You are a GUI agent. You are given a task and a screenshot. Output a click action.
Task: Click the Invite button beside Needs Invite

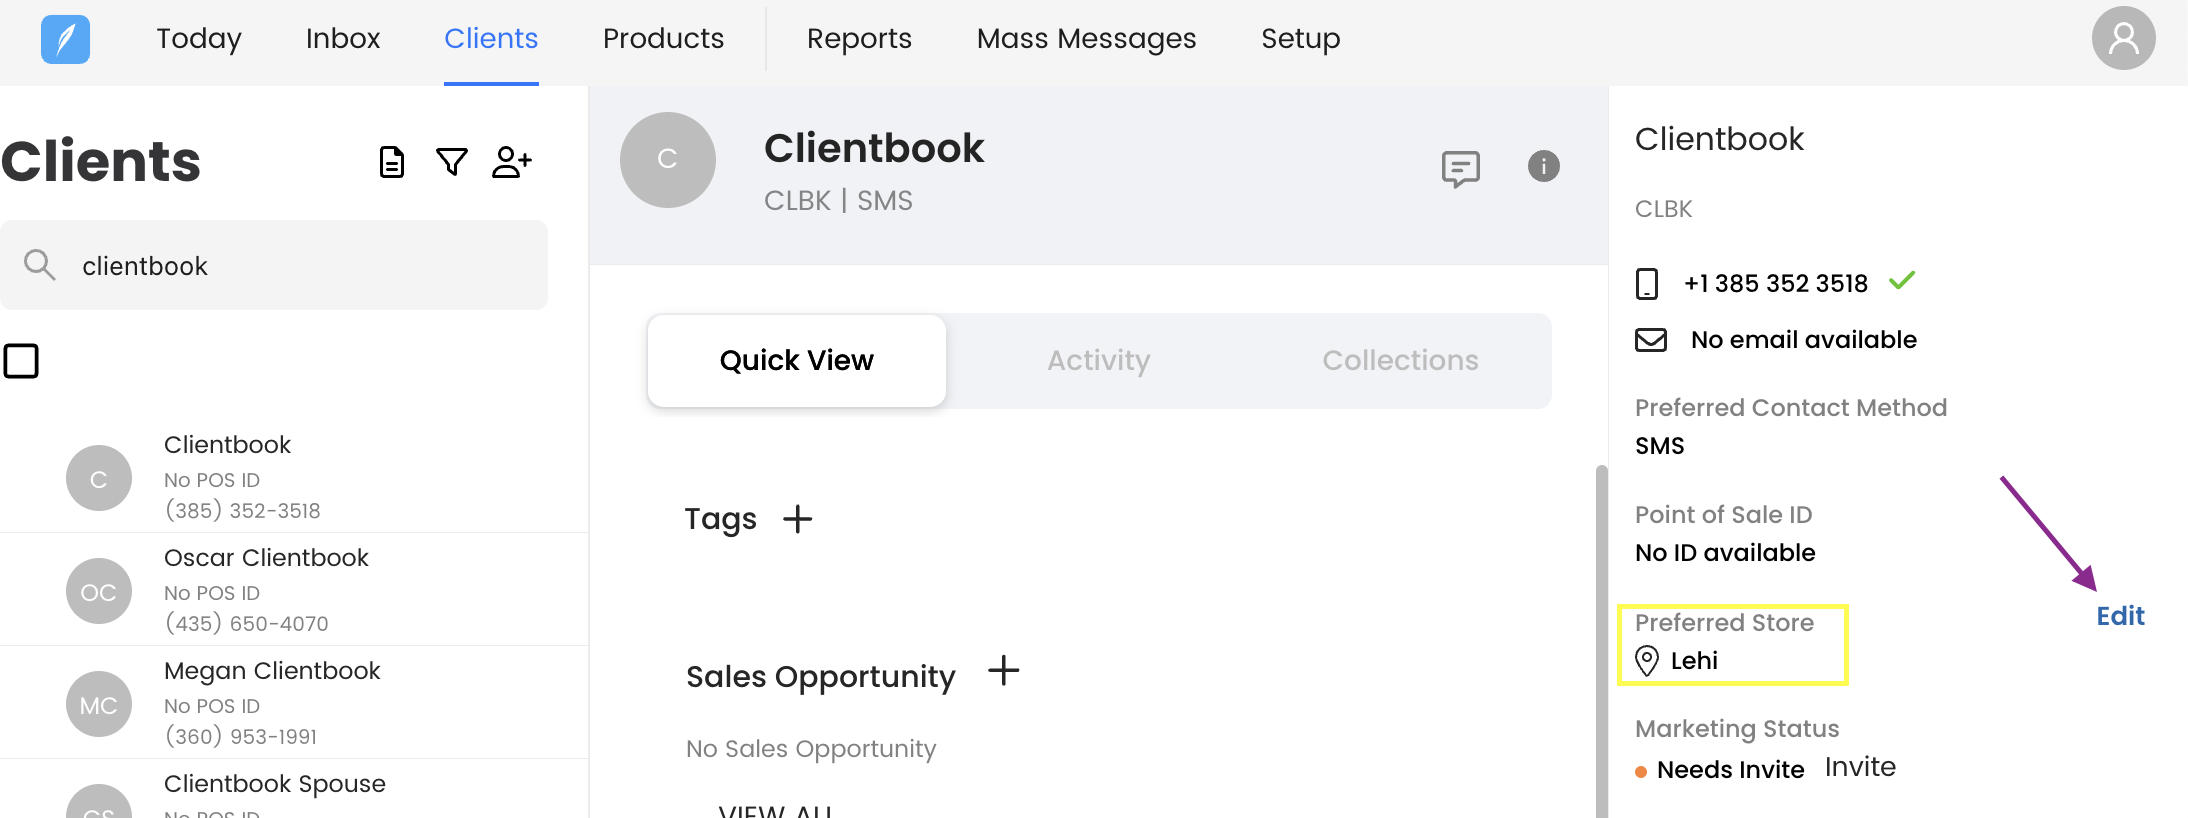1860,767
